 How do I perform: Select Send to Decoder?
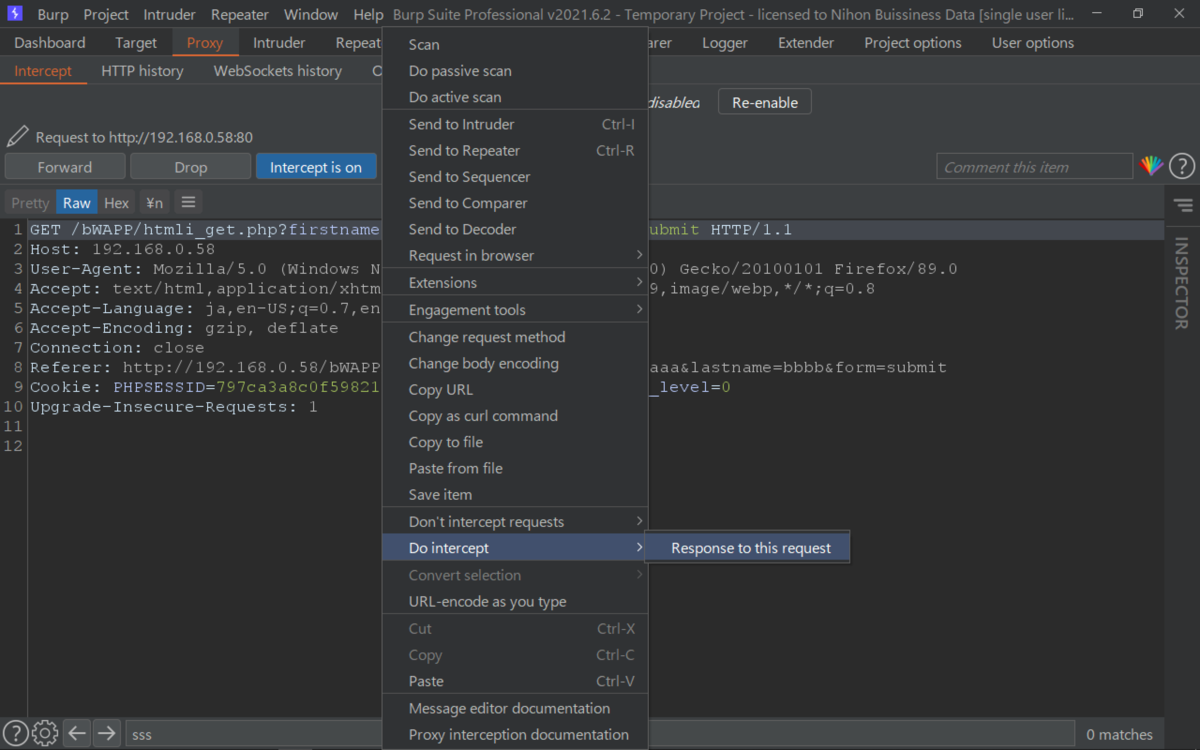[x=515, y=229]
